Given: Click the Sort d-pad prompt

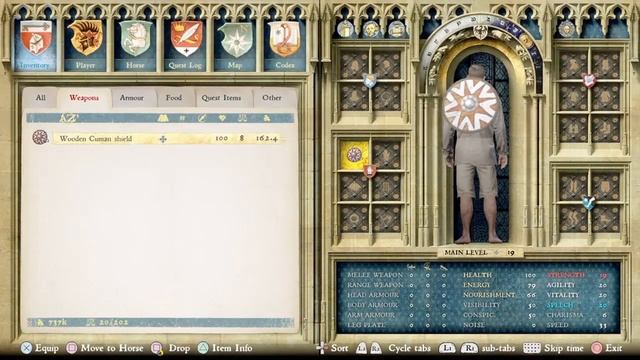Looking at the screenshot, I should [x=332, y=348].
